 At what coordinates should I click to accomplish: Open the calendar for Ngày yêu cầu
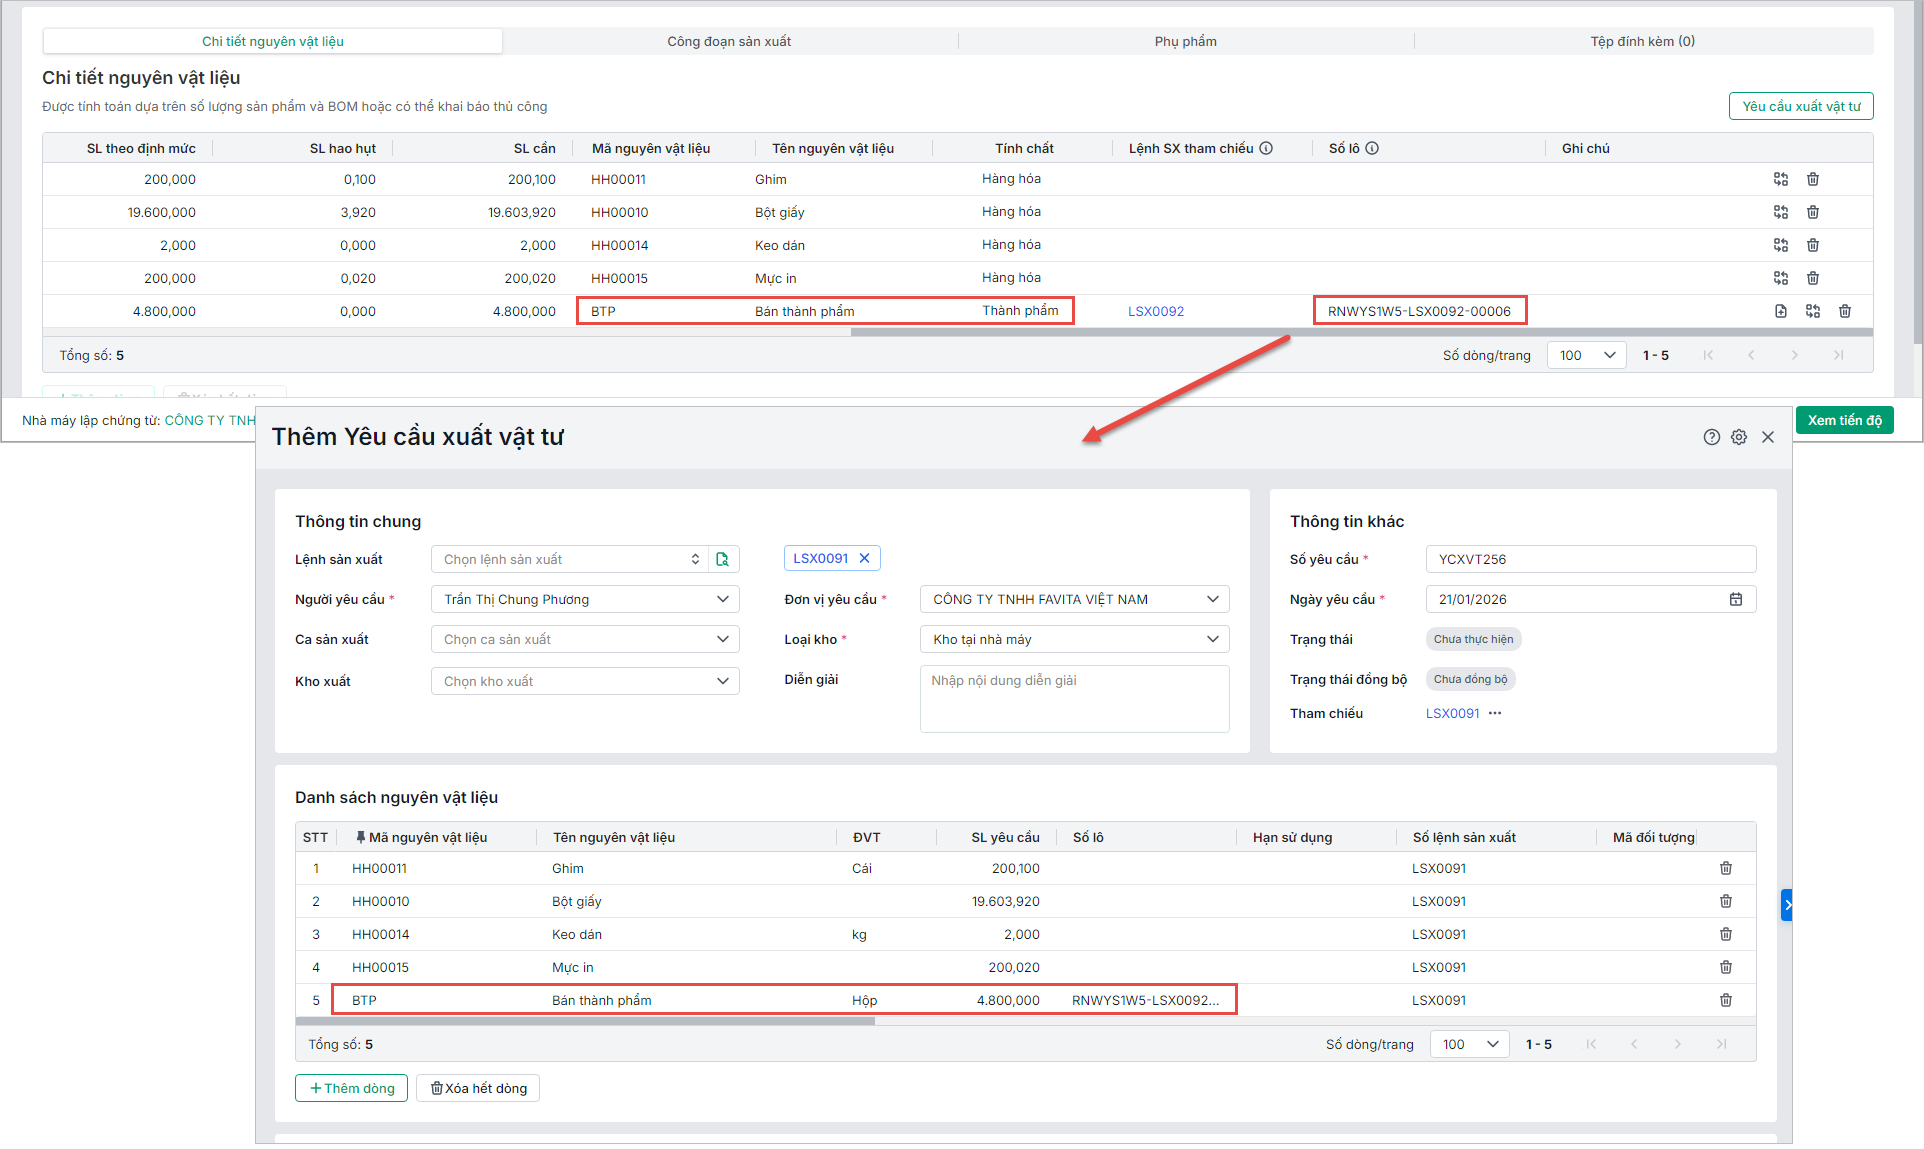(x=1735, y=599)
